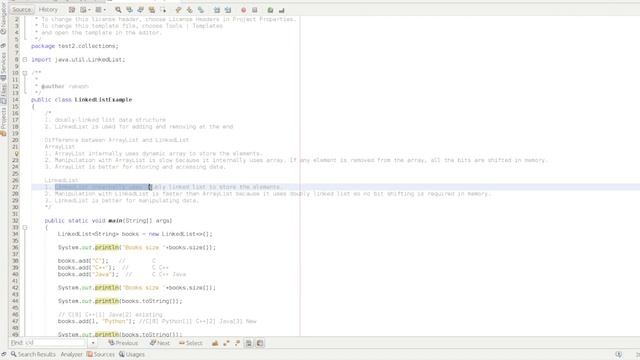
Task: Click the LinkedList<String> books declaration
Action: (135, 234)
